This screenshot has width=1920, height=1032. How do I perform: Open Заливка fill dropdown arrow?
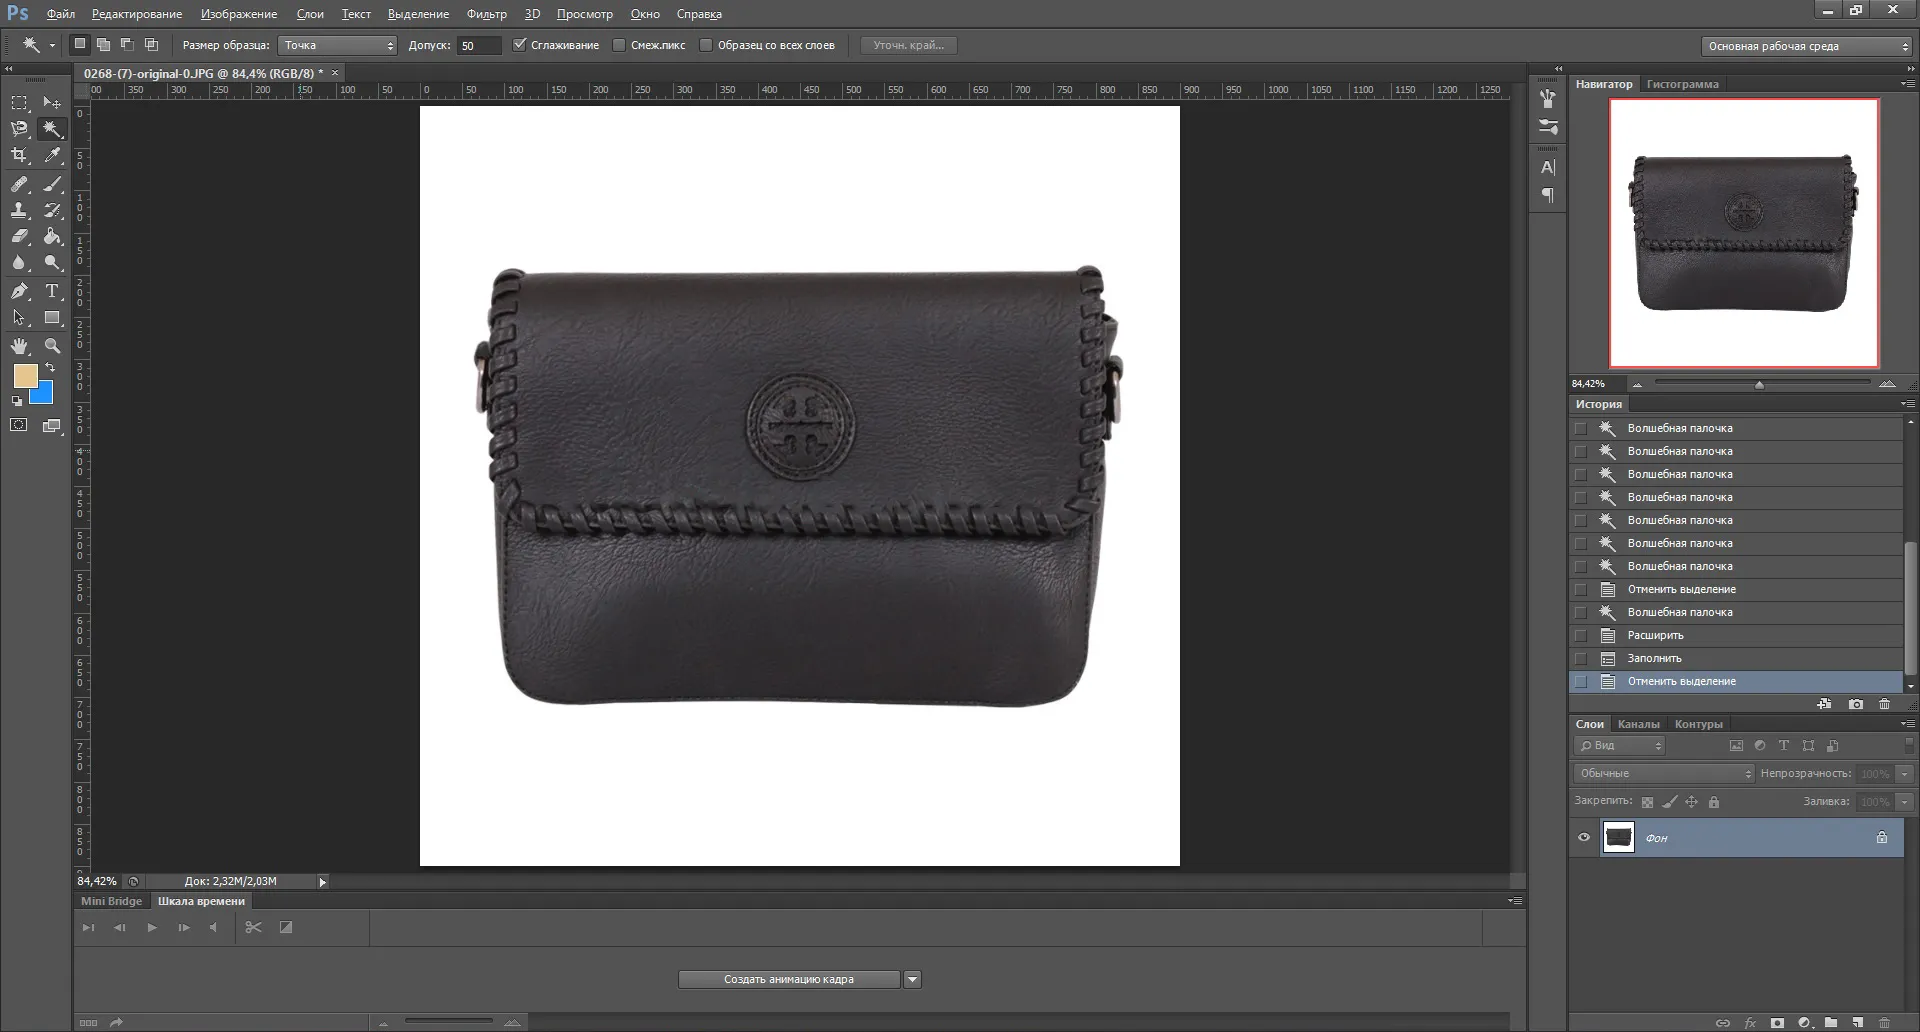point(1904,802)
